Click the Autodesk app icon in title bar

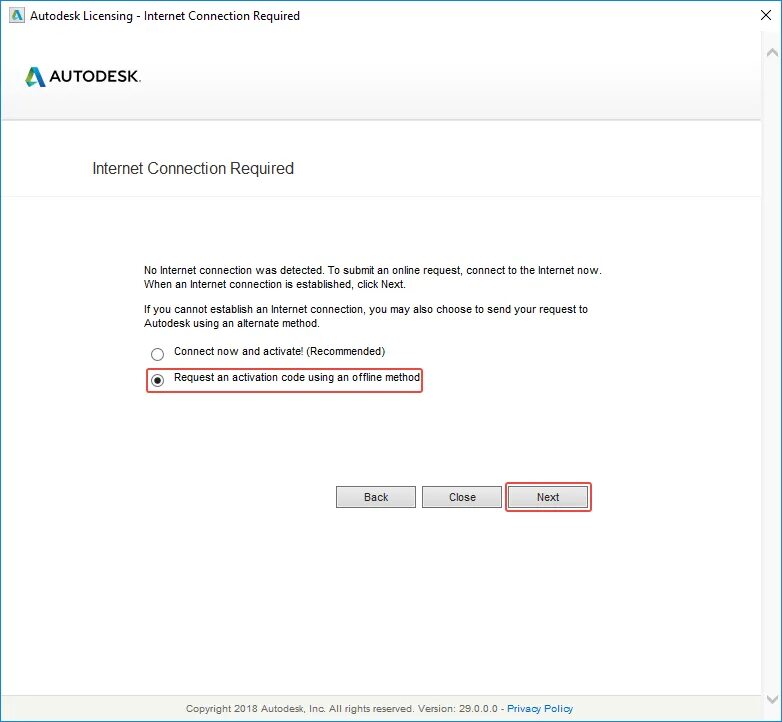(x=17, y=15)
